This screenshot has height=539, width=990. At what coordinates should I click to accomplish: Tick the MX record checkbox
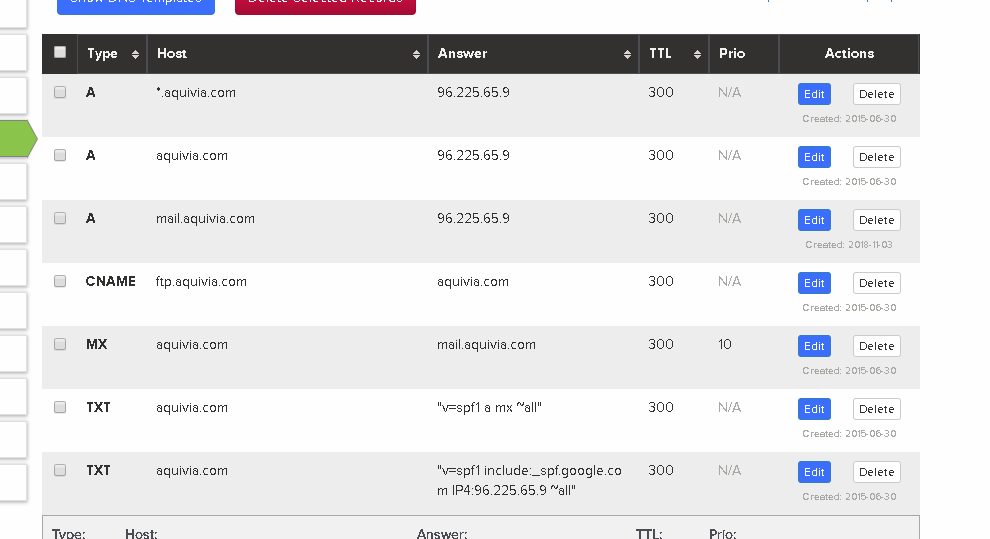pos(60,344)
